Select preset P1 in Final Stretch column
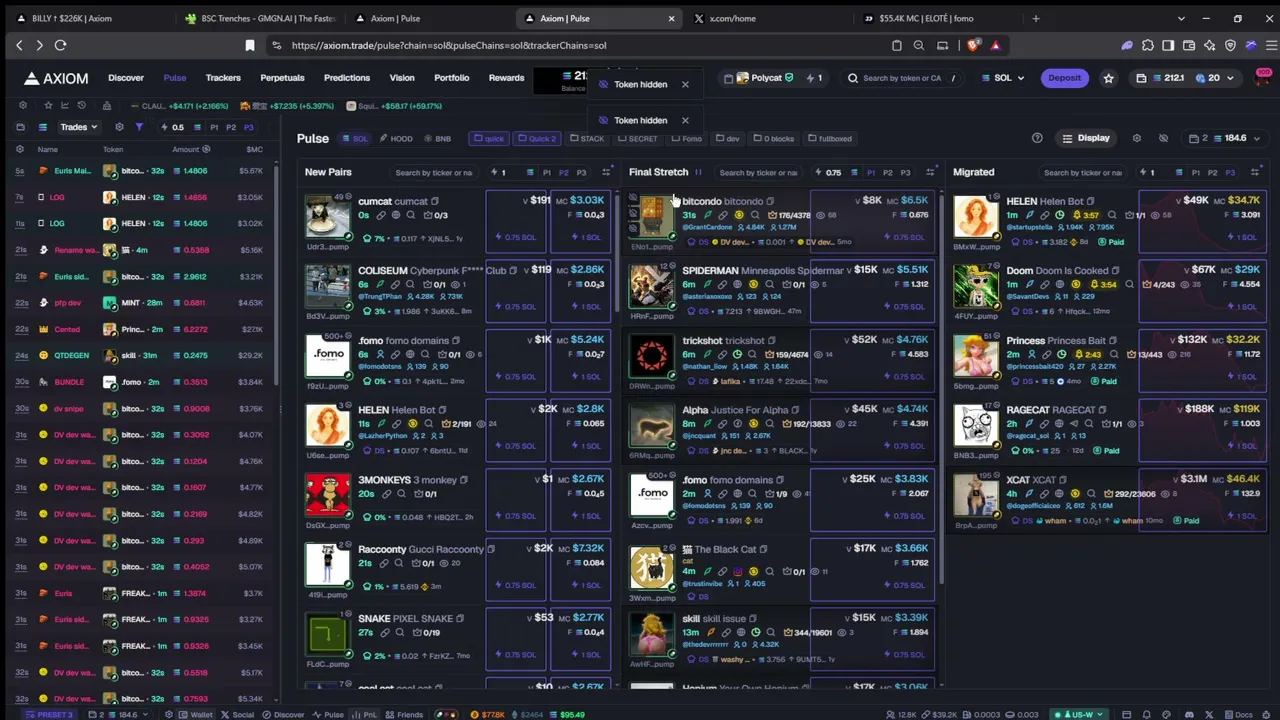 (871, 172)
